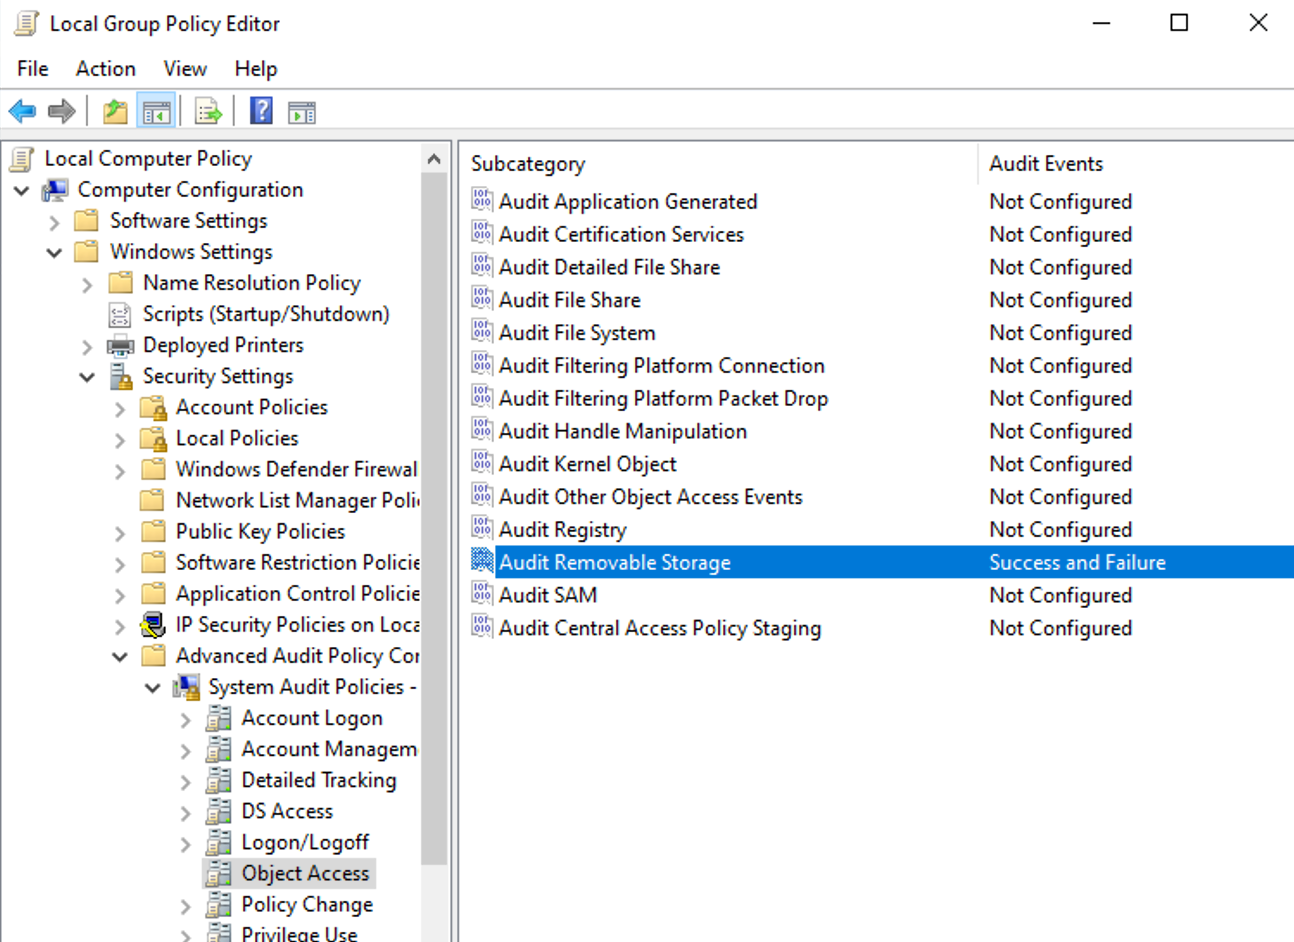Screen dimensions: 1294x942
Task: Click the IP Security Policies icon
Action: tap(153, 626)
